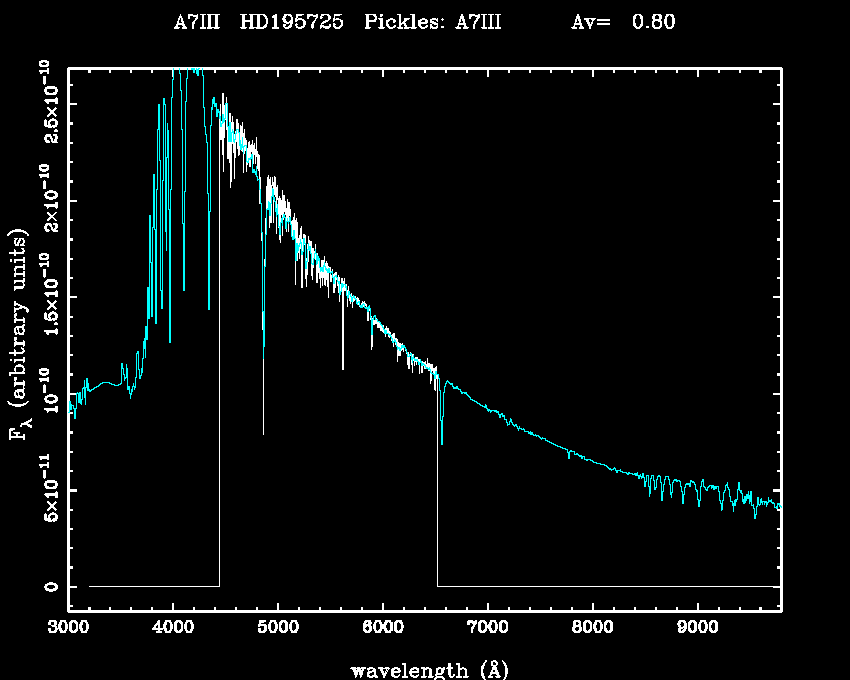The width and height of the screenshot is (850, 680).
Task: Click the 0 tick label on y-axis
Action: point(48,586)
